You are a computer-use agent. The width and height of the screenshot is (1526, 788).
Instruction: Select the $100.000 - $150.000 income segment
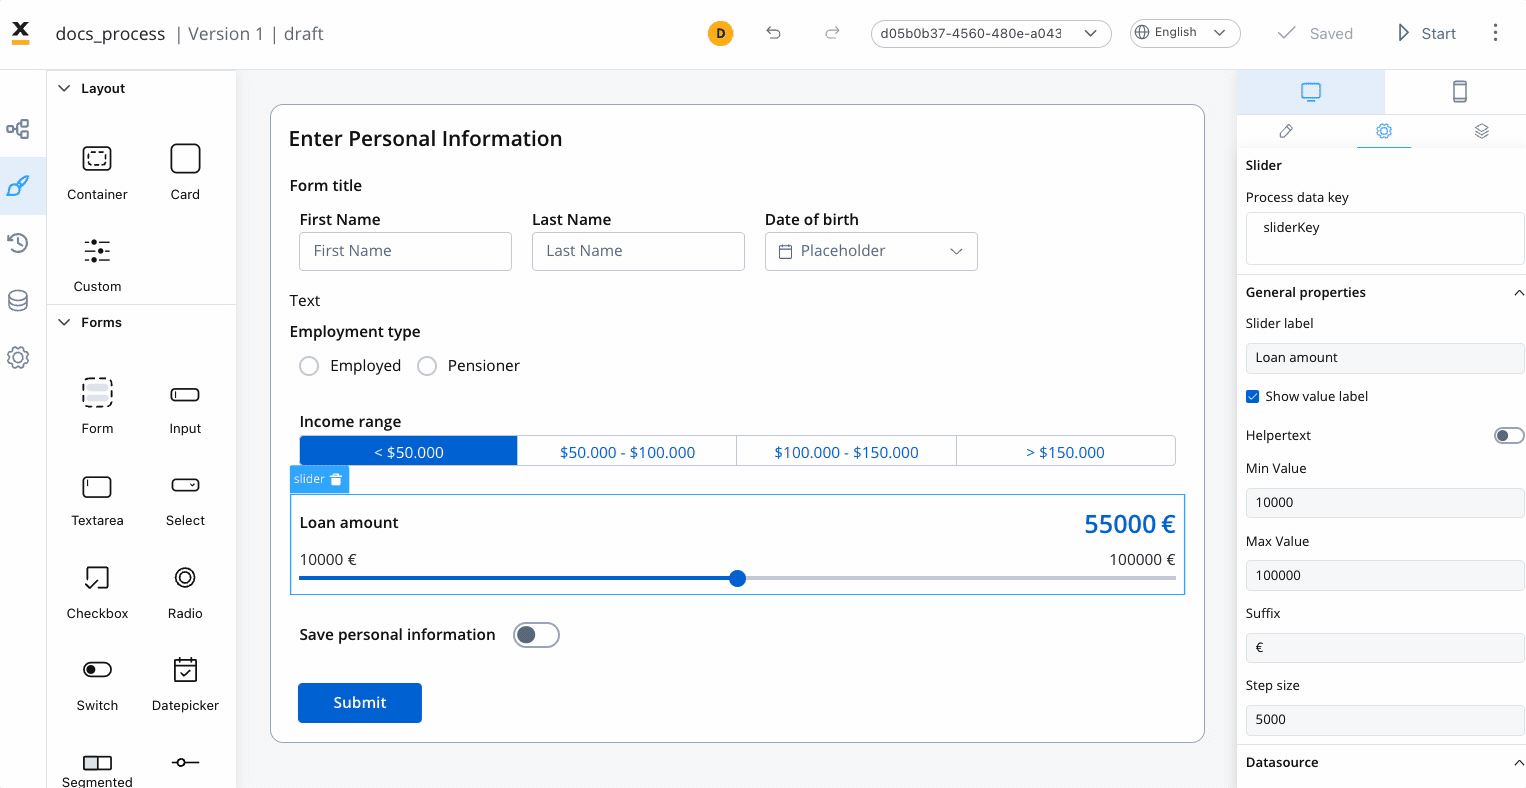pyautogui.click(x=846, y=452)
